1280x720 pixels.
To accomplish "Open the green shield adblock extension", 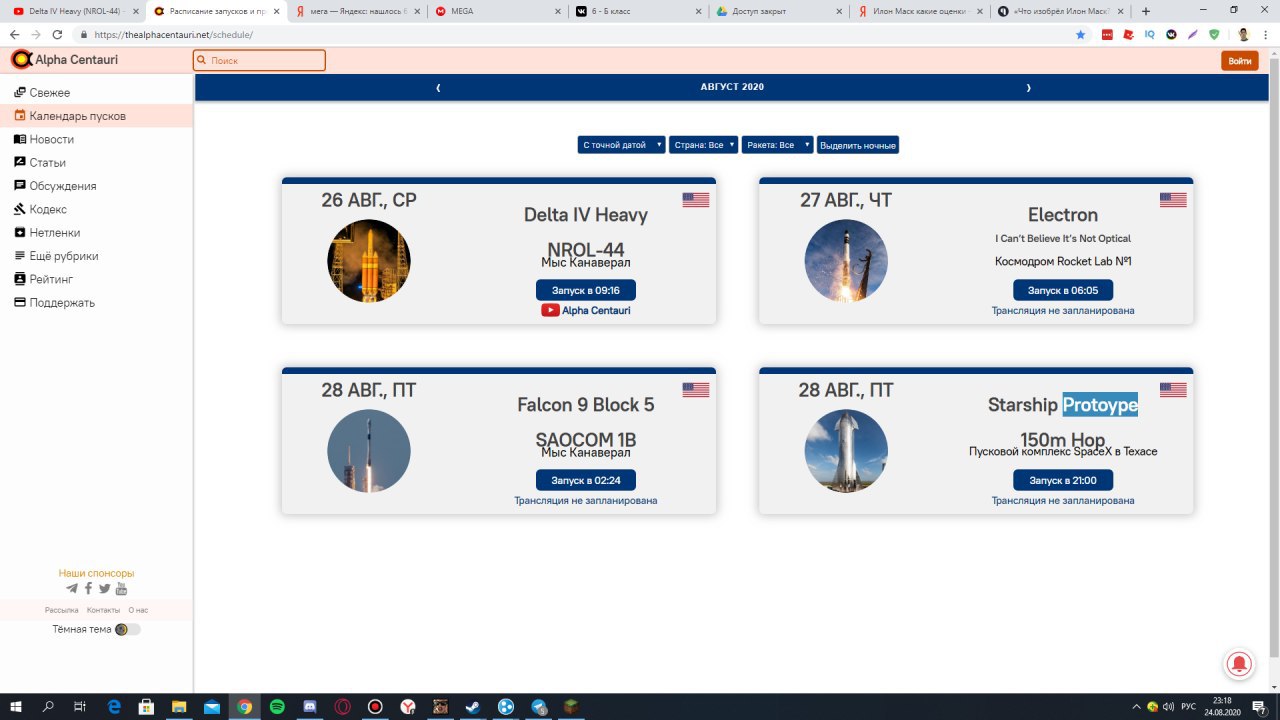I will click(x=1214, y=34).
